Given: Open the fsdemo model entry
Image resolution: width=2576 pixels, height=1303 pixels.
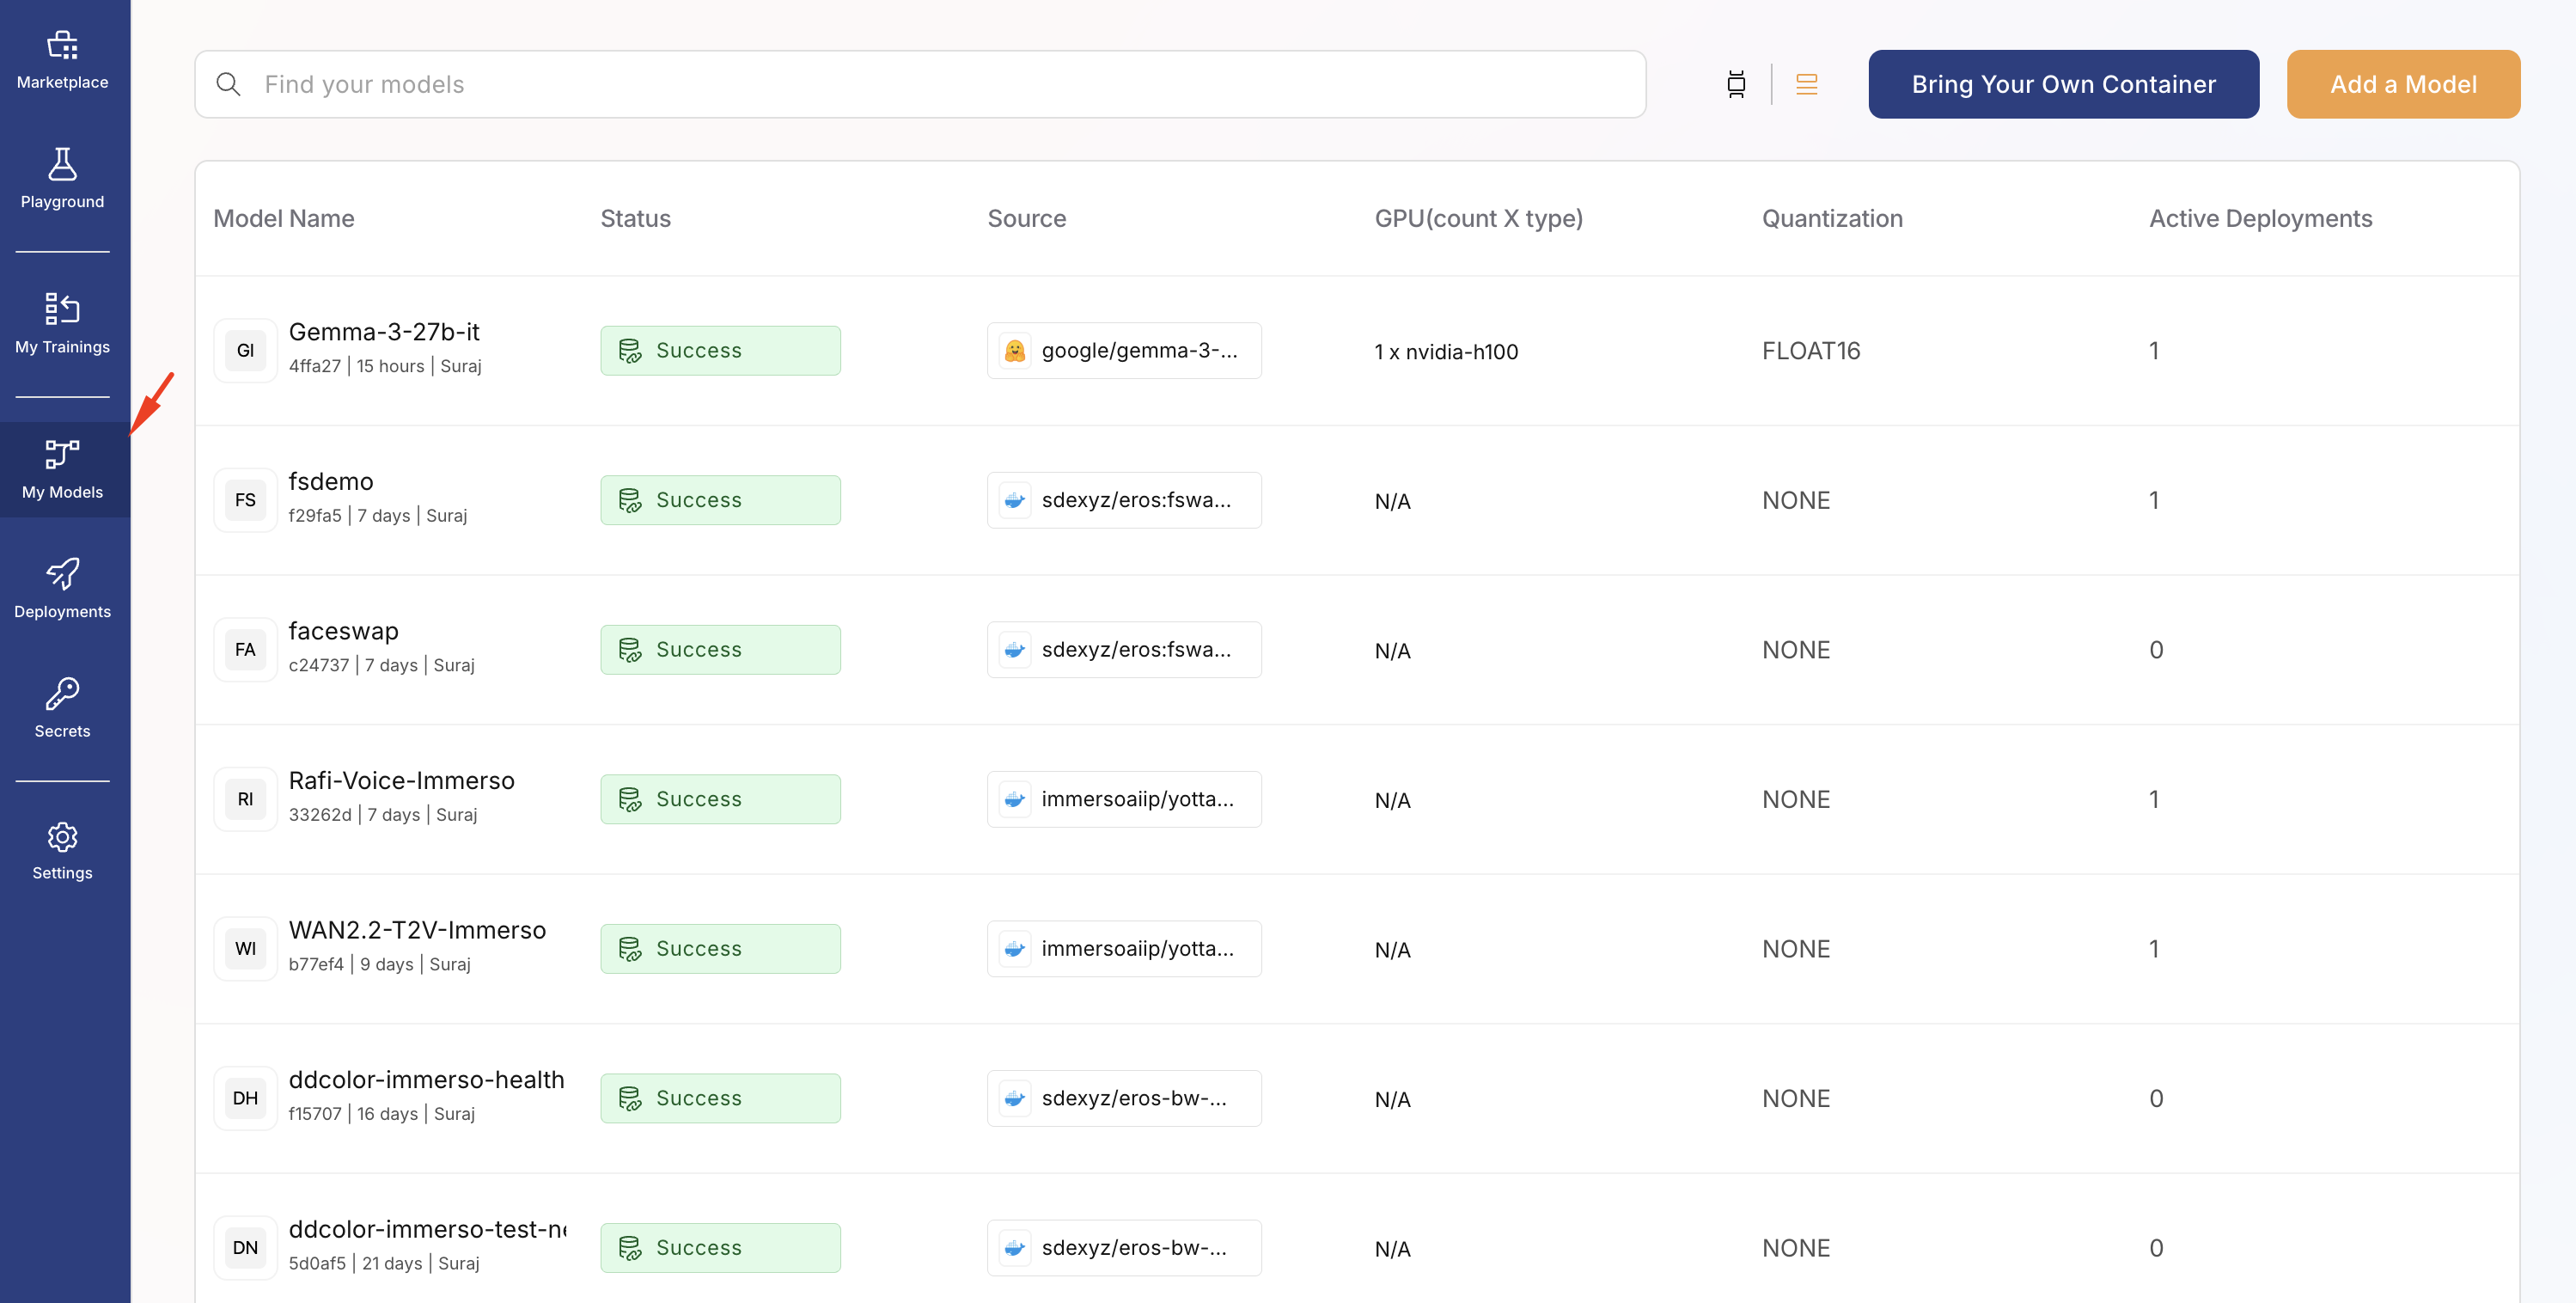Looking at the screenshot, I should click(331, 482).
